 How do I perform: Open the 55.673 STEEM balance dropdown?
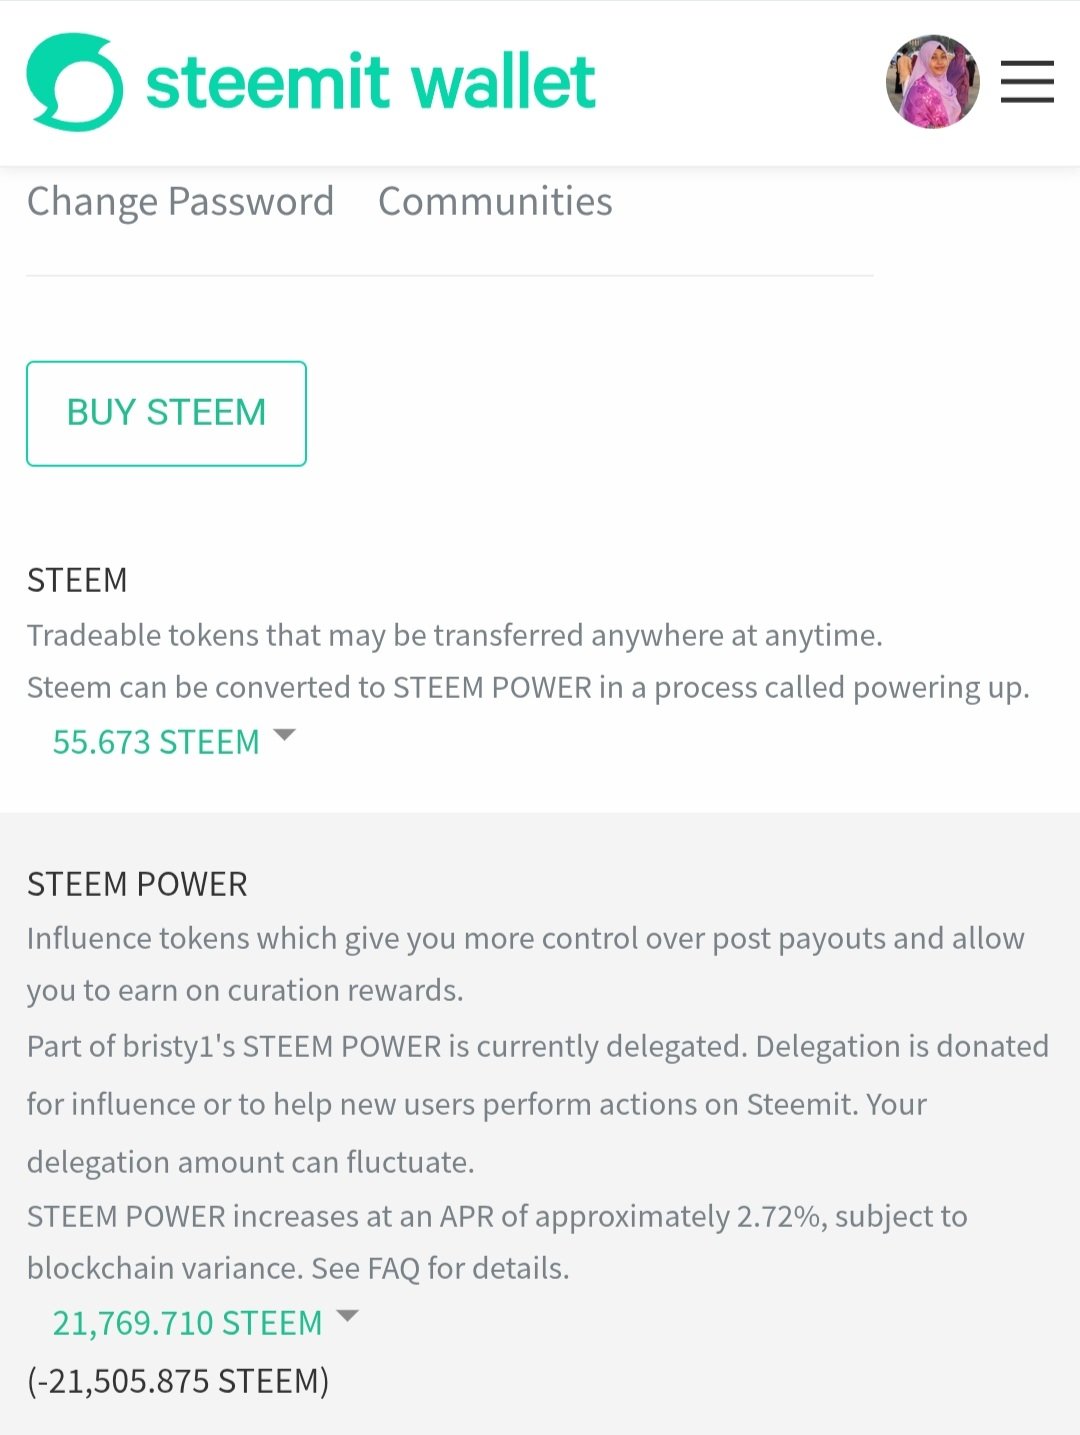click(156, 742)
